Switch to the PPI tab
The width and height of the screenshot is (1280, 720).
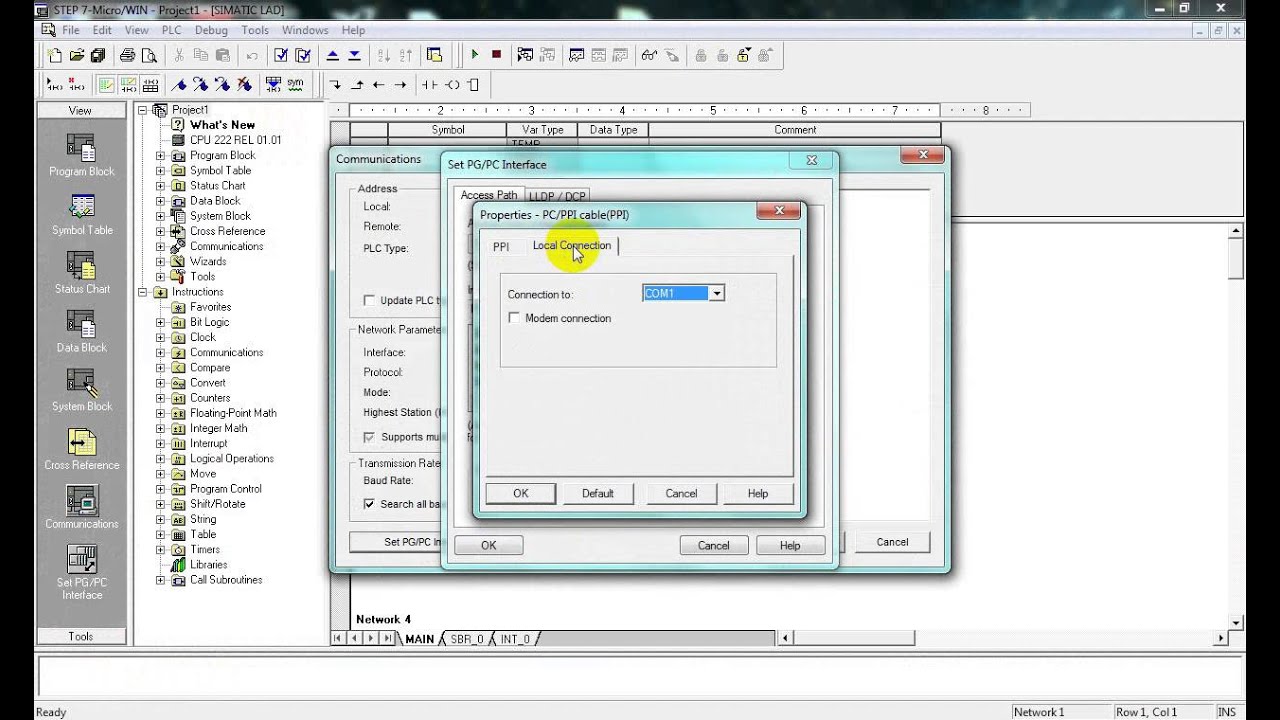pos(501,246)
